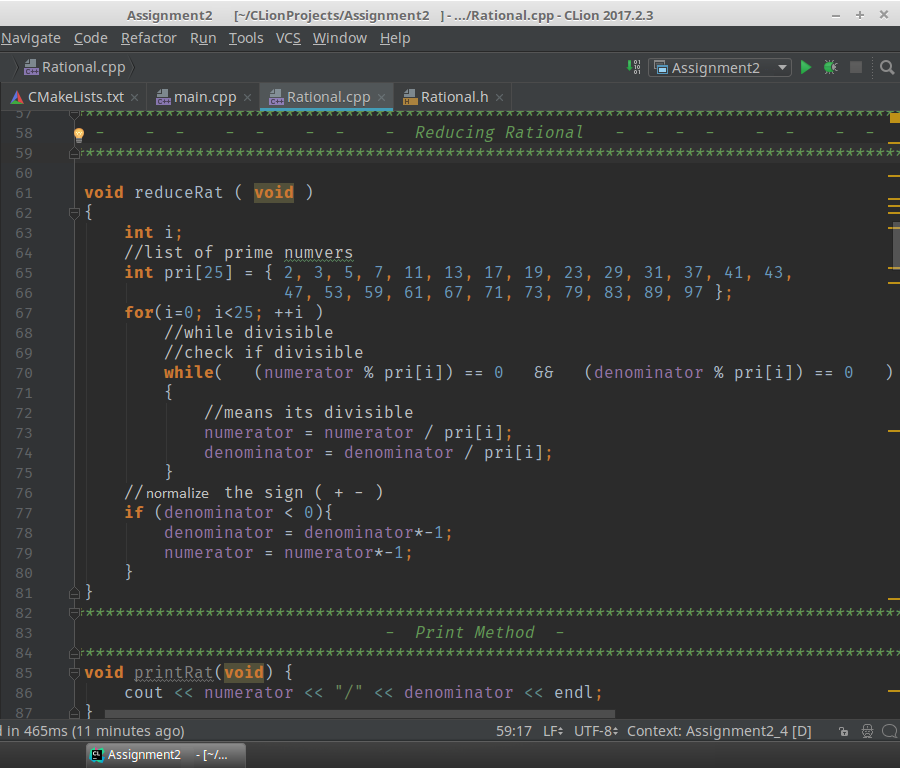
Task: Switch to the main.cpp tab
Action: point(204,98)
